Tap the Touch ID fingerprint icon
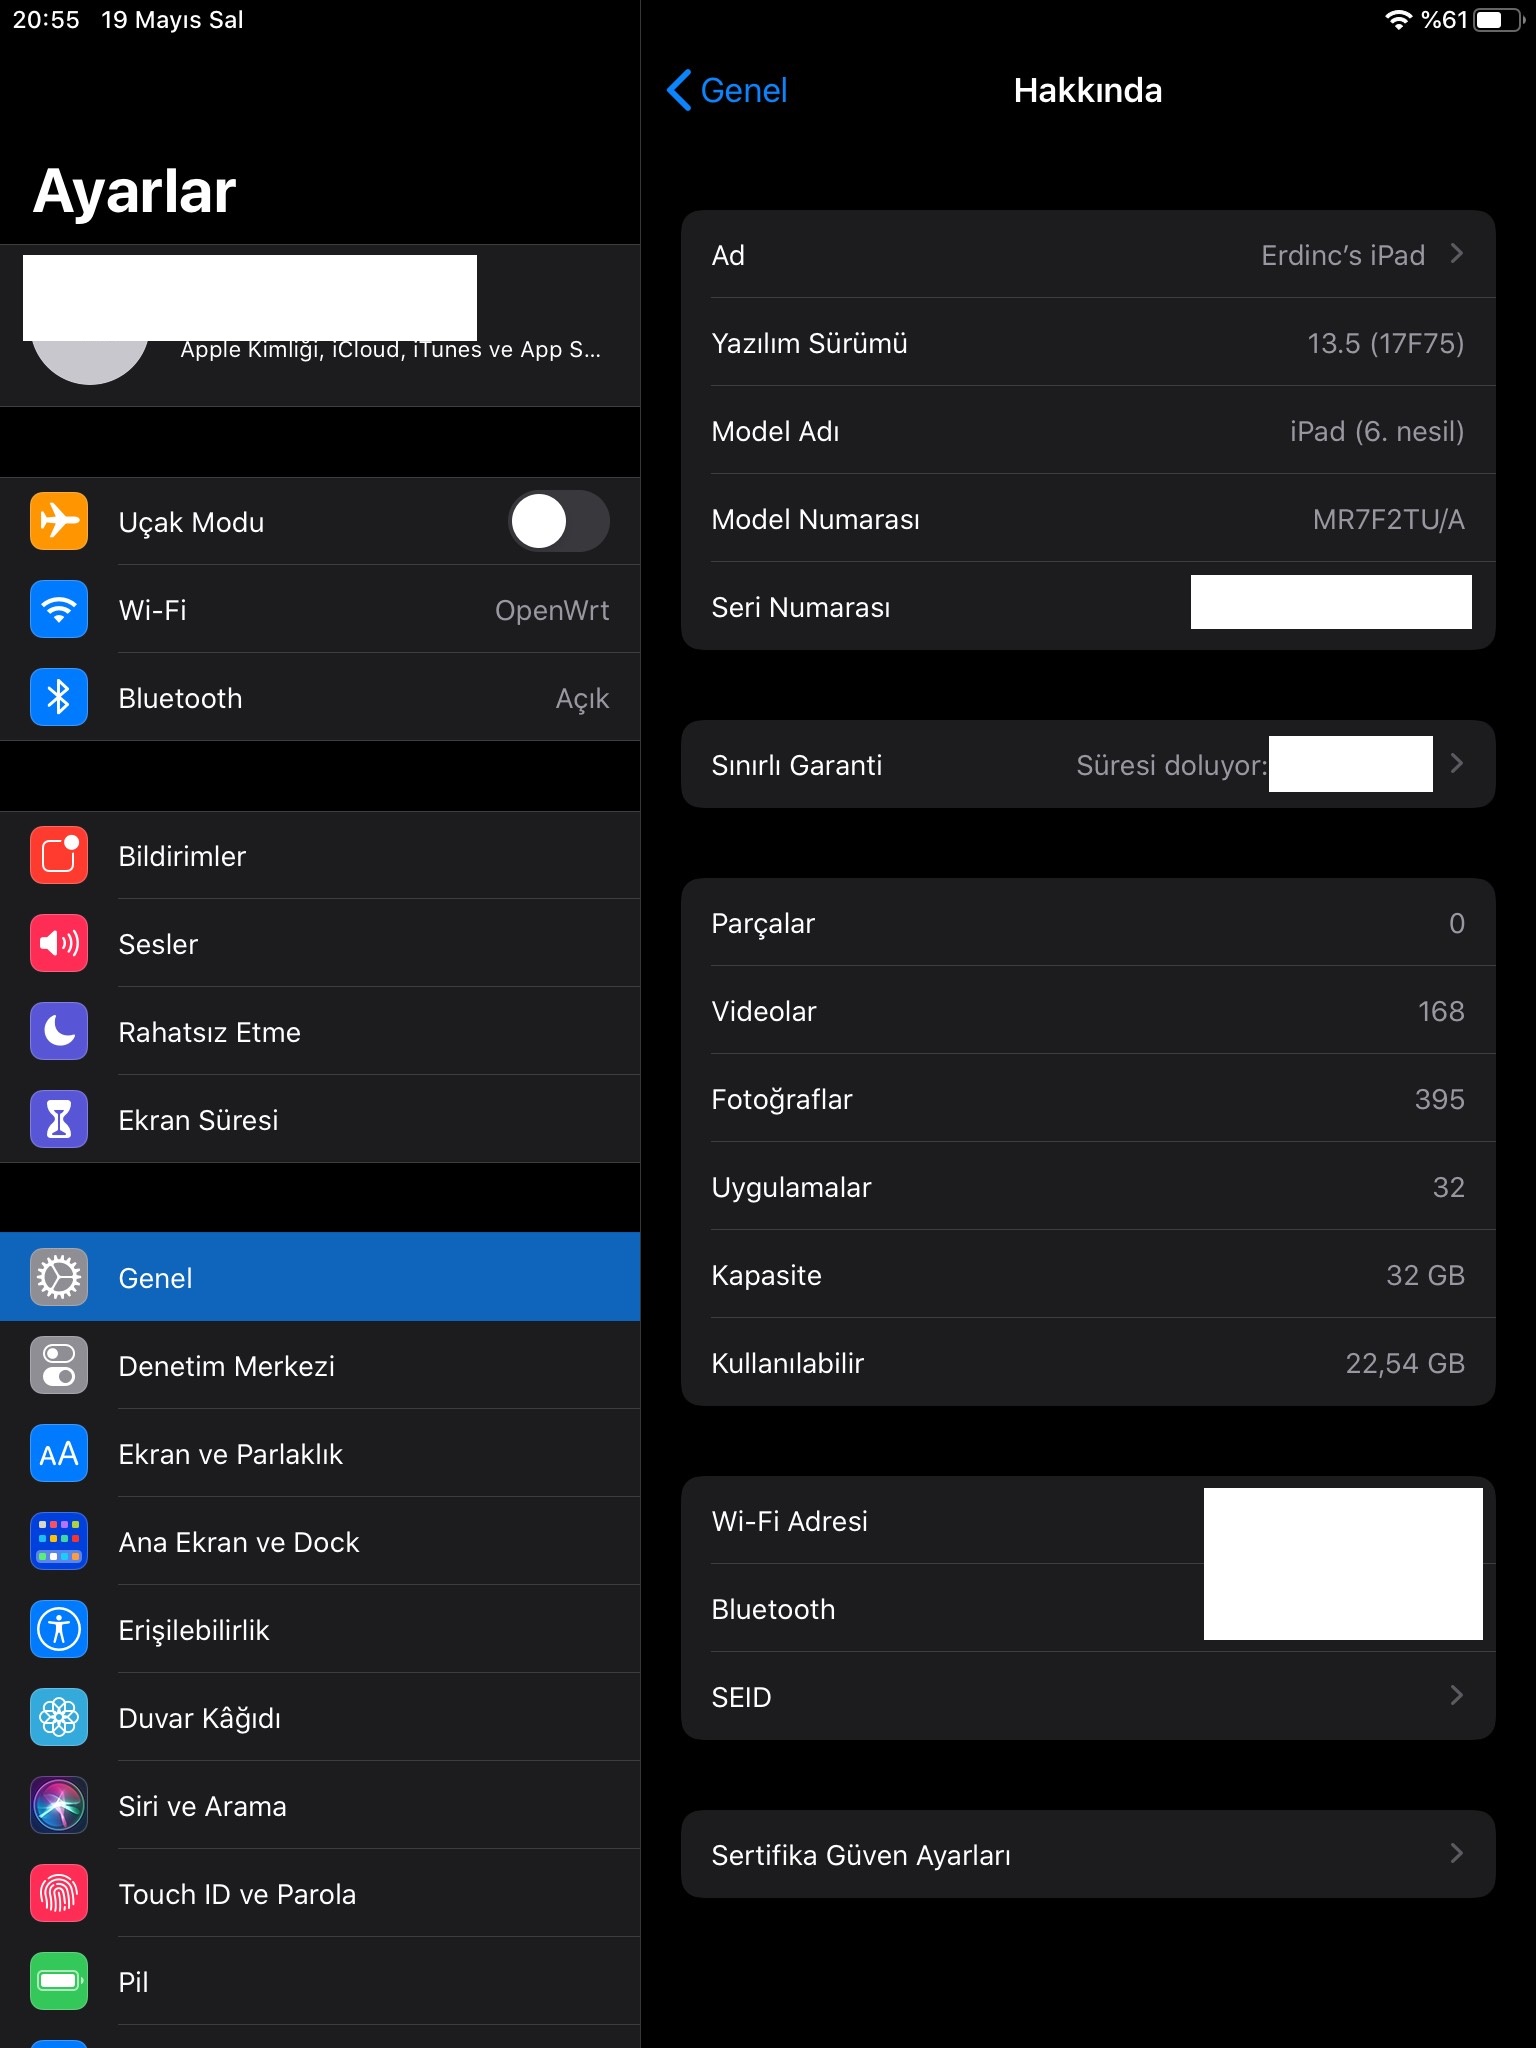The width and height of the screenshot is (1536, 2048). coord(59,1893)
